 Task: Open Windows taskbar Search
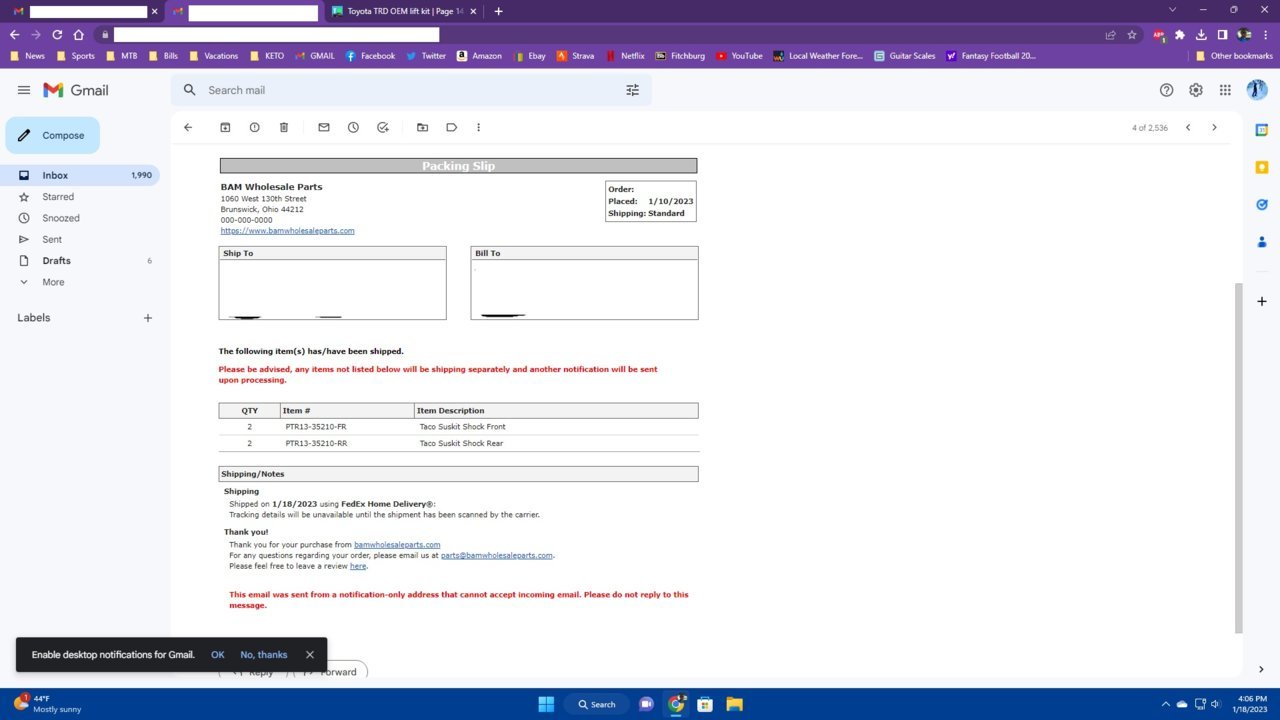pos(597,704)
